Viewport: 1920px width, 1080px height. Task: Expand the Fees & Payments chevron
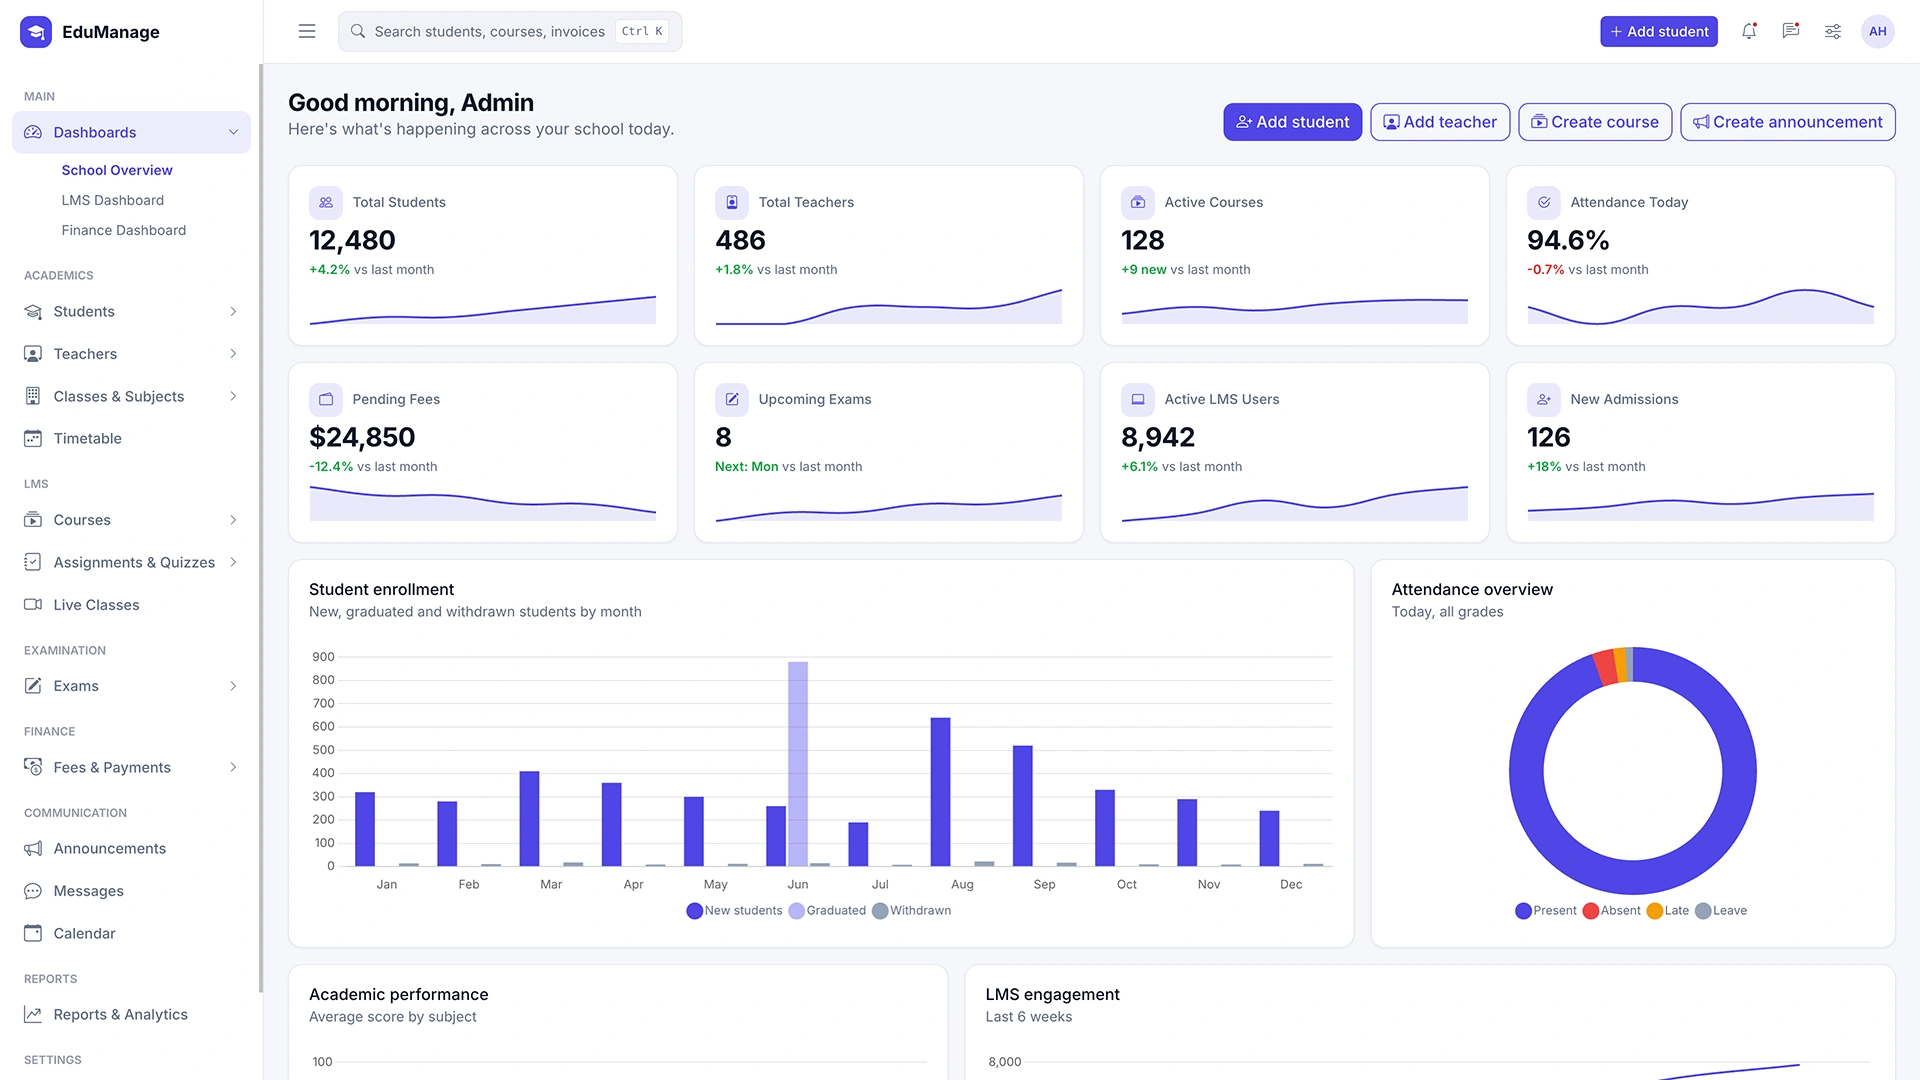pos(233,767)
